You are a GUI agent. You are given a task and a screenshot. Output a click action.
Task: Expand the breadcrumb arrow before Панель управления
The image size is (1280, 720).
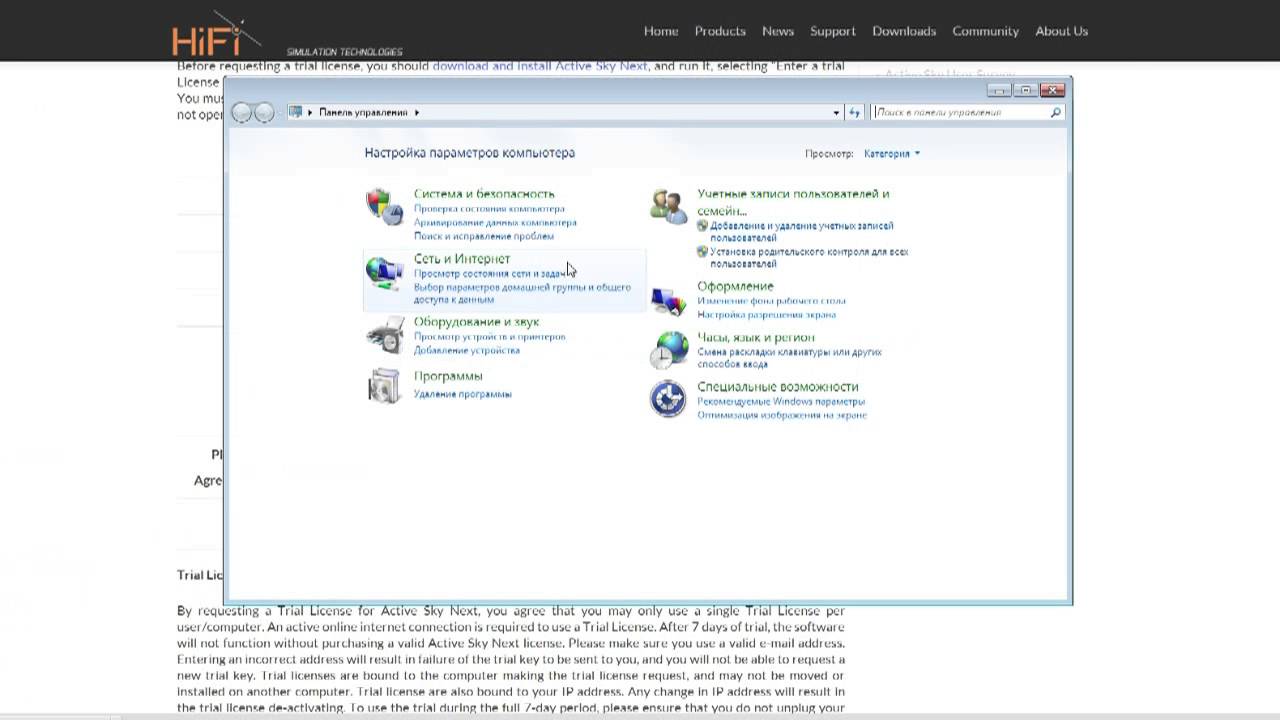coord(310,113)
